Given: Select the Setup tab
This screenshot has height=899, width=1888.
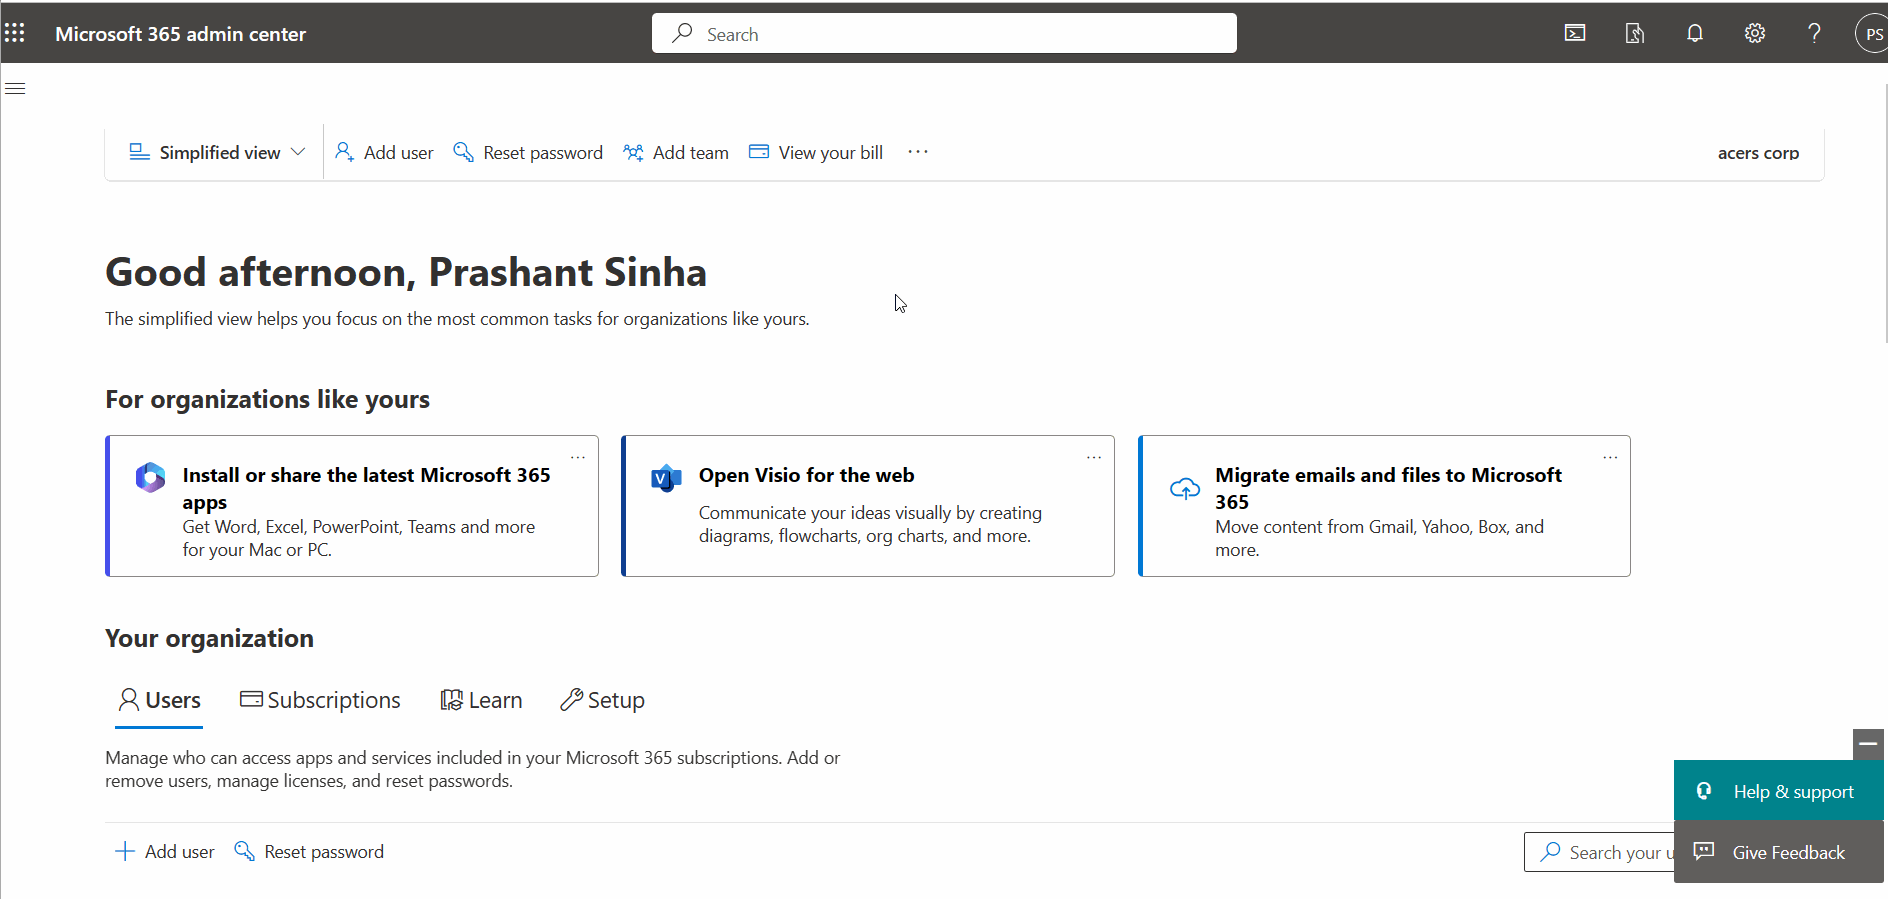Looking at the screenshot, I should pos(603,700).
